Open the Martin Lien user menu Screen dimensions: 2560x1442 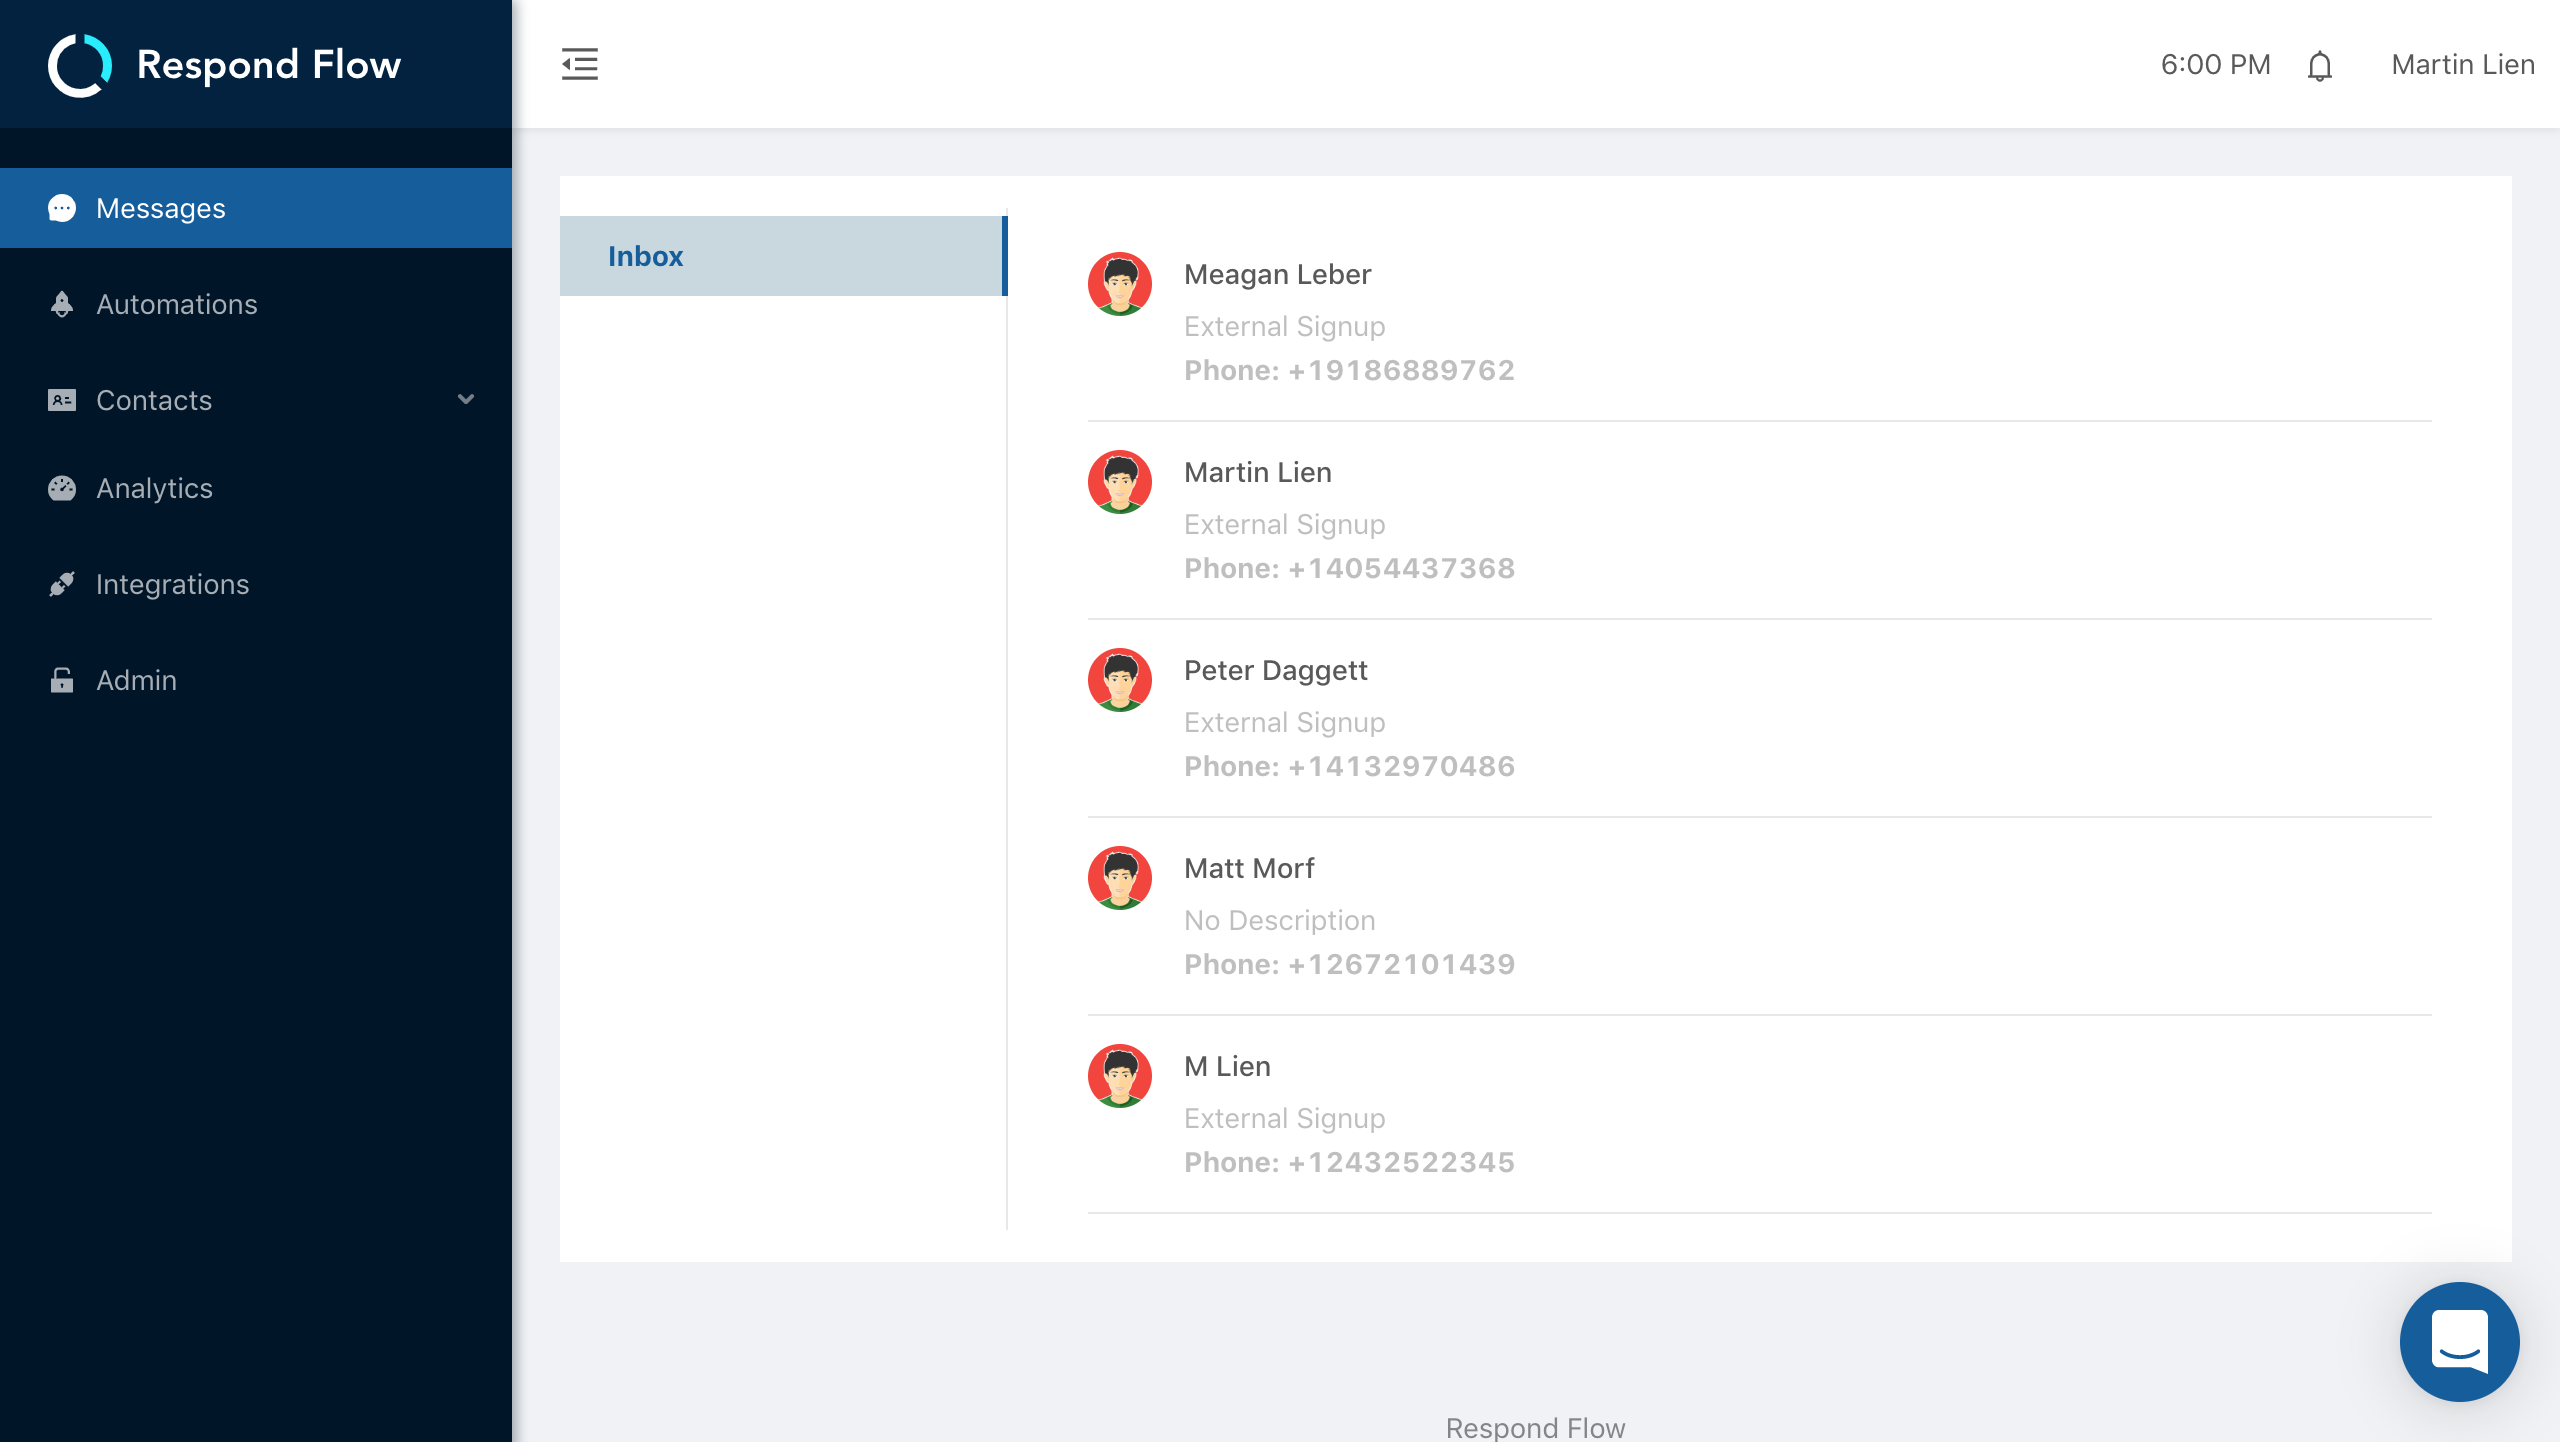[x=2462, y=65]
